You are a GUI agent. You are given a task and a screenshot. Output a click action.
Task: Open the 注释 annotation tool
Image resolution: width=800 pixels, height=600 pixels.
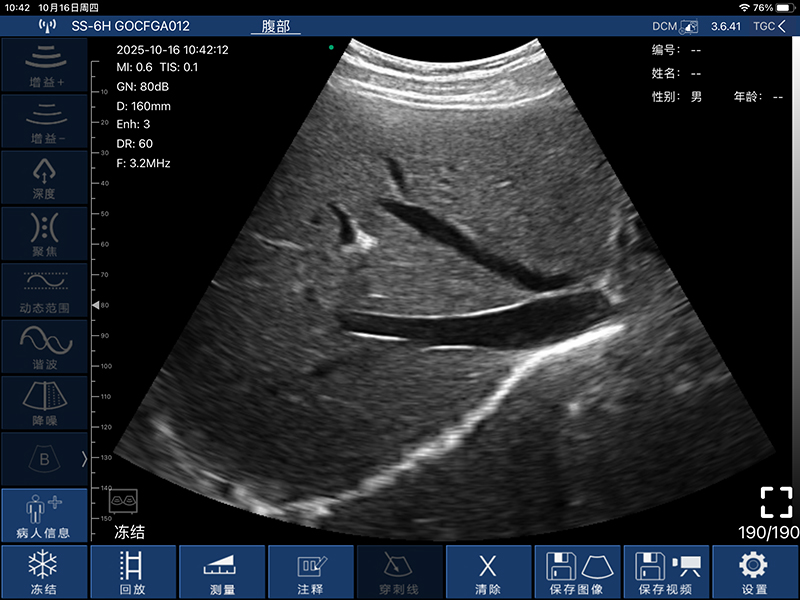311,572
